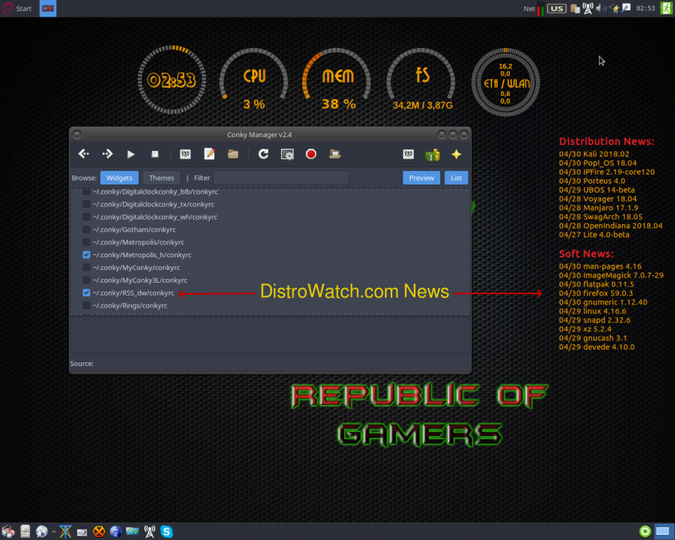675x540 pixels.
Task: Select the Preview view button
Action: coord(421,178)
